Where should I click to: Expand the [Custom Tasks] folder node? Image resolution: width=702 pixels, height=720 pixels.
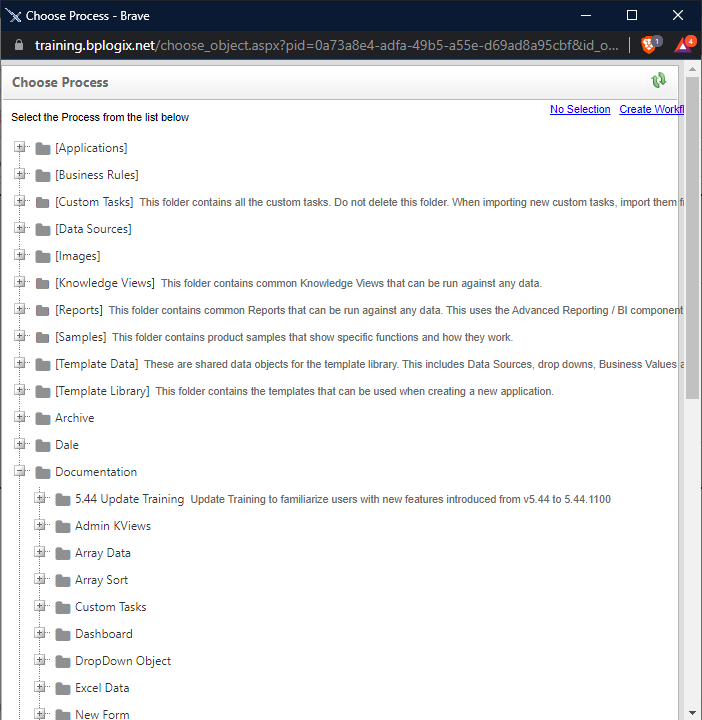coord(19,201)
